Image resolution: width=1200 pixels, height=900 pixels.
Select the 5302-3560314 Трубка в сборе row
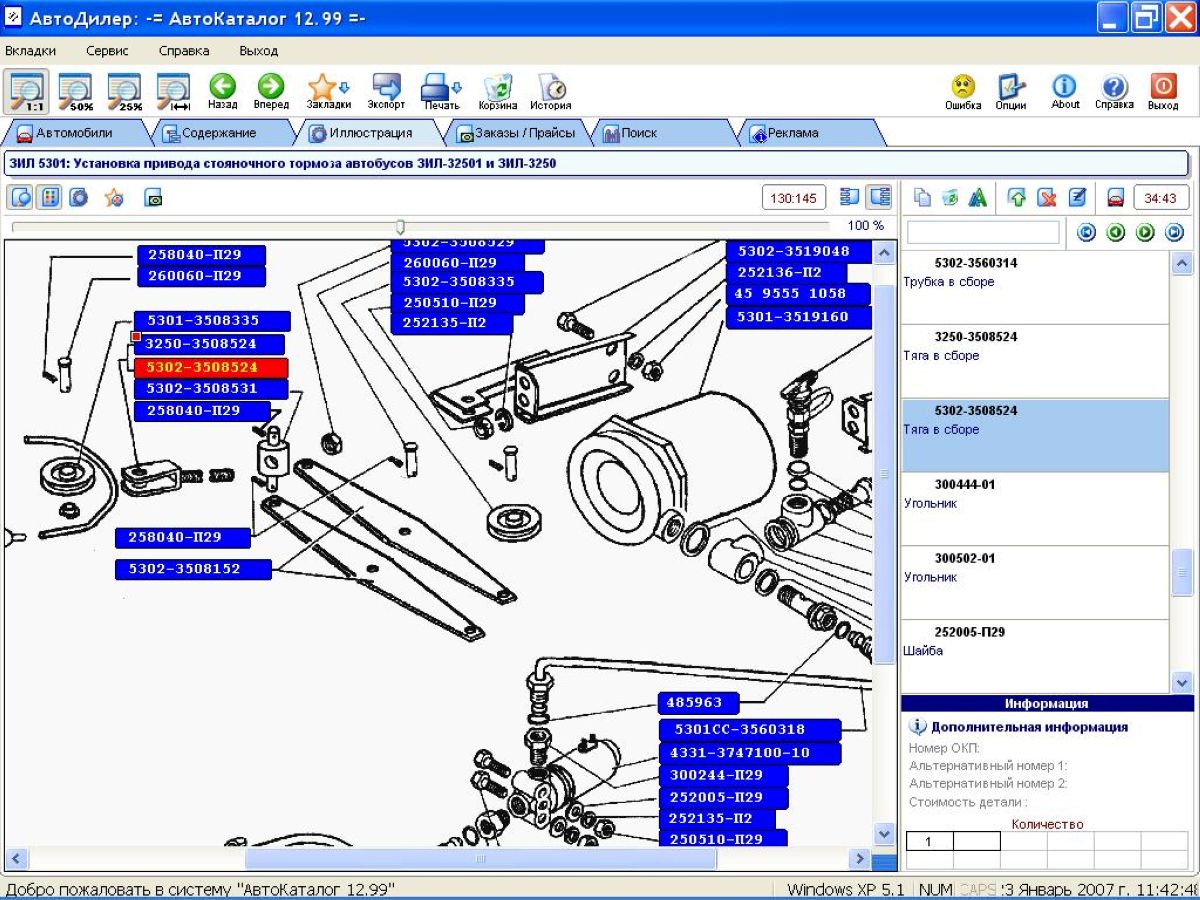[1035, 288]
